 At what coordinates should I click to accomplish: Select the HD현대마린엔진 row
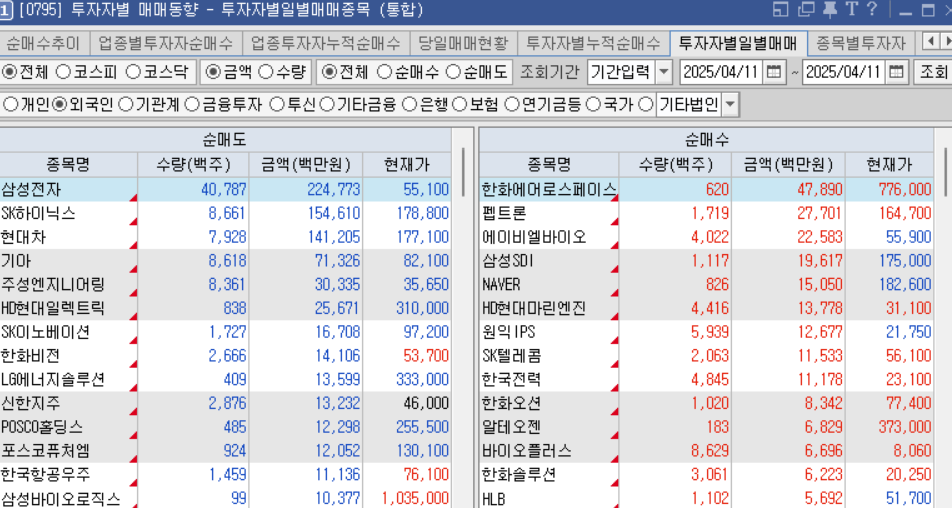706,308
